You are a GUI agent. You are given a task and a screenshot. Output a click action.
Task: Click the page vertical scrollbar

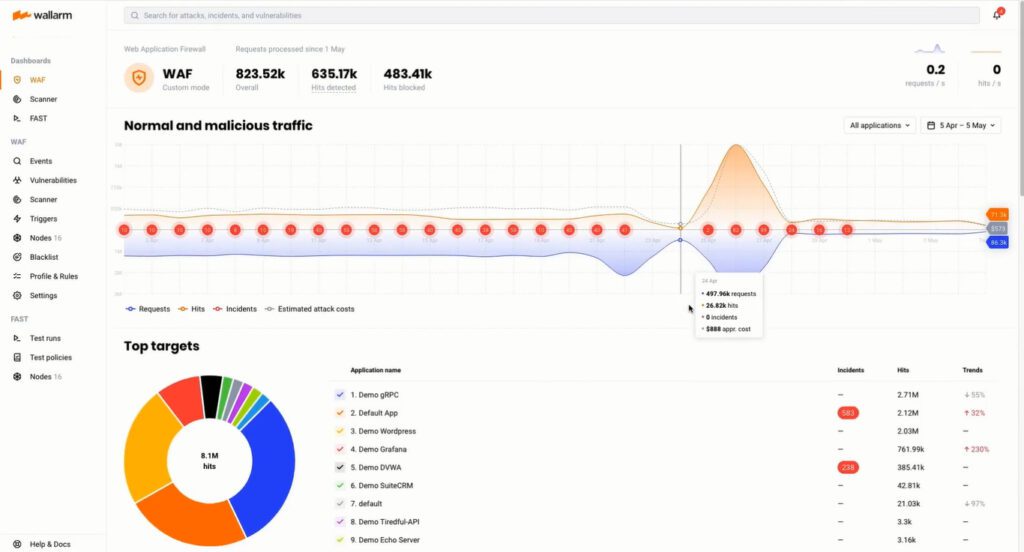[x=1020, y=98]
